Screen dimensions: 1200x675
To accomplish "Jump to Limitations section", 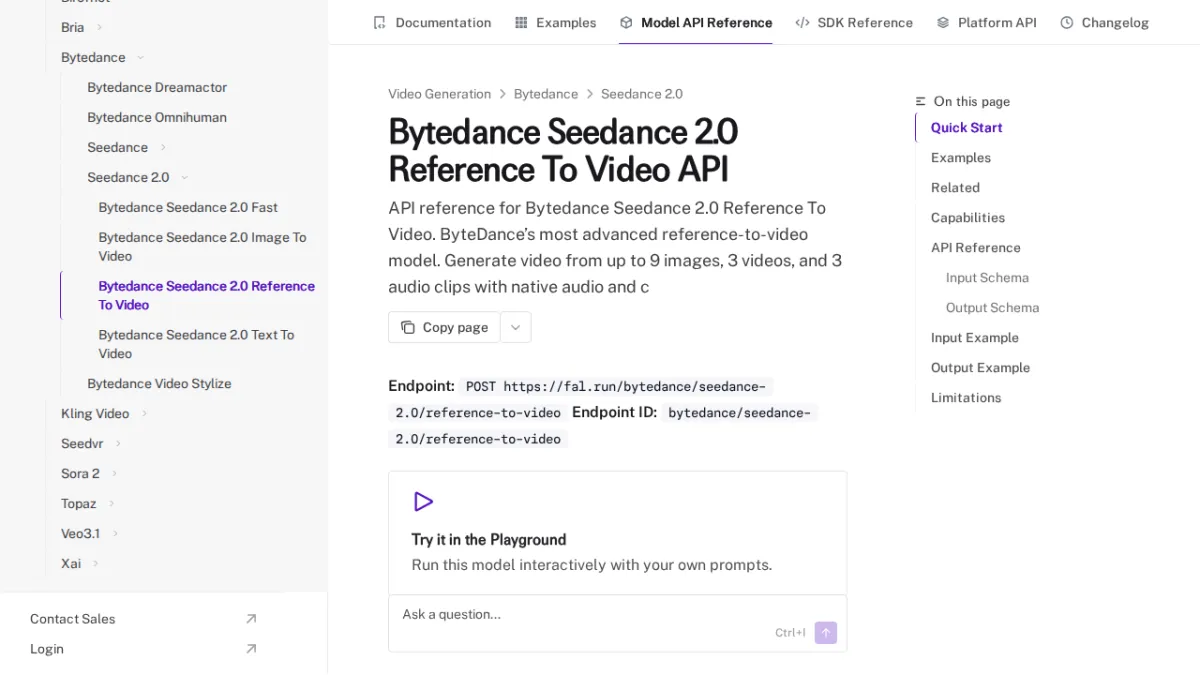I will [966, 397].
